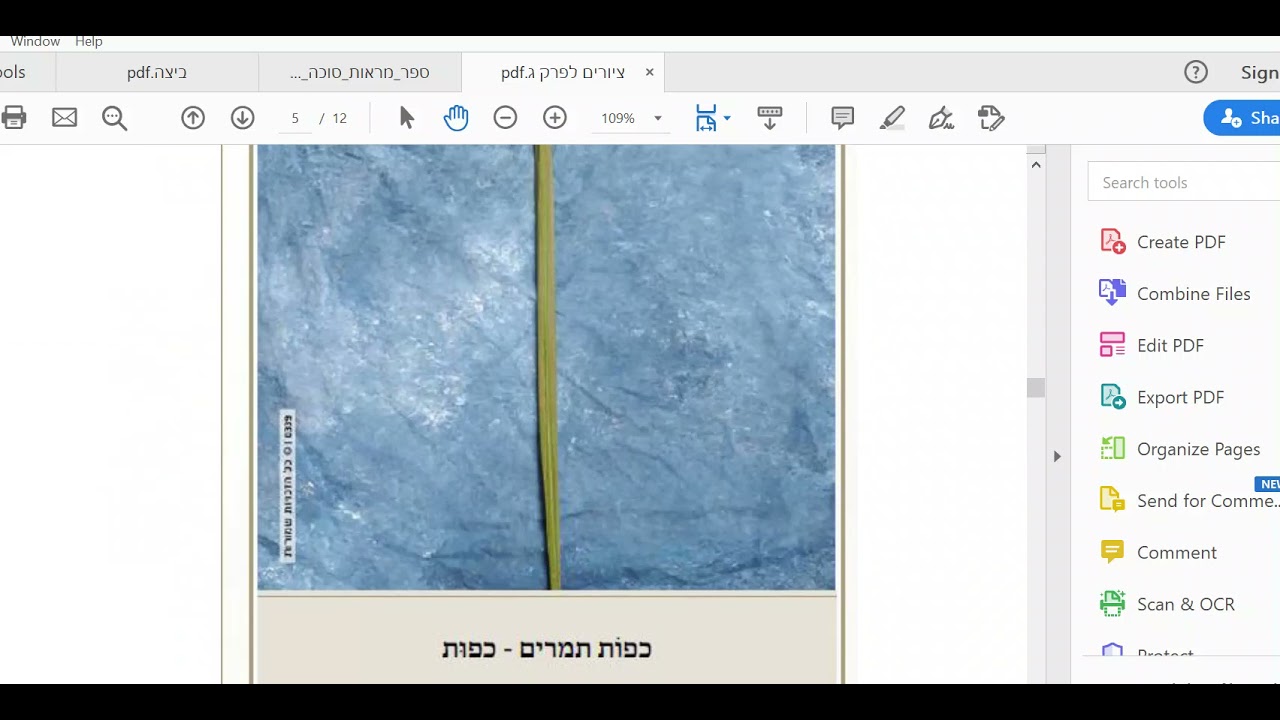This screenshot has height=720, width=1280.
Task: Go to next page arrow
Action: [x=243, y=118]
